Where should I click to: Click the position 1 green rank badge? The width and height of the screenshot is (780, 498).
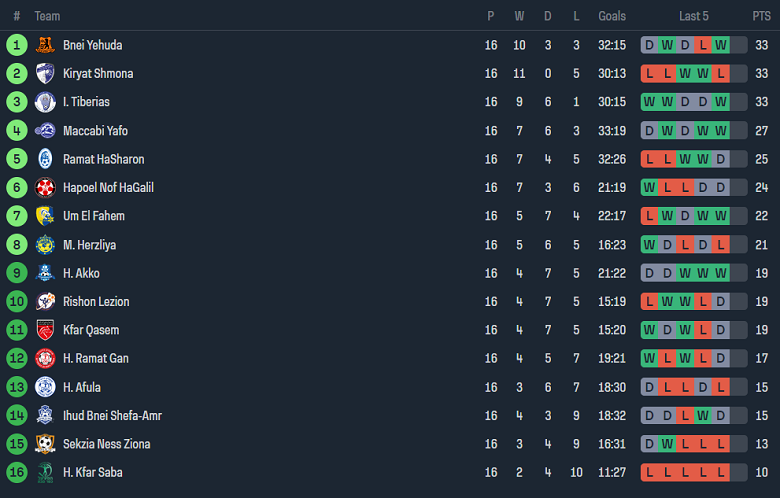(16, 45)
